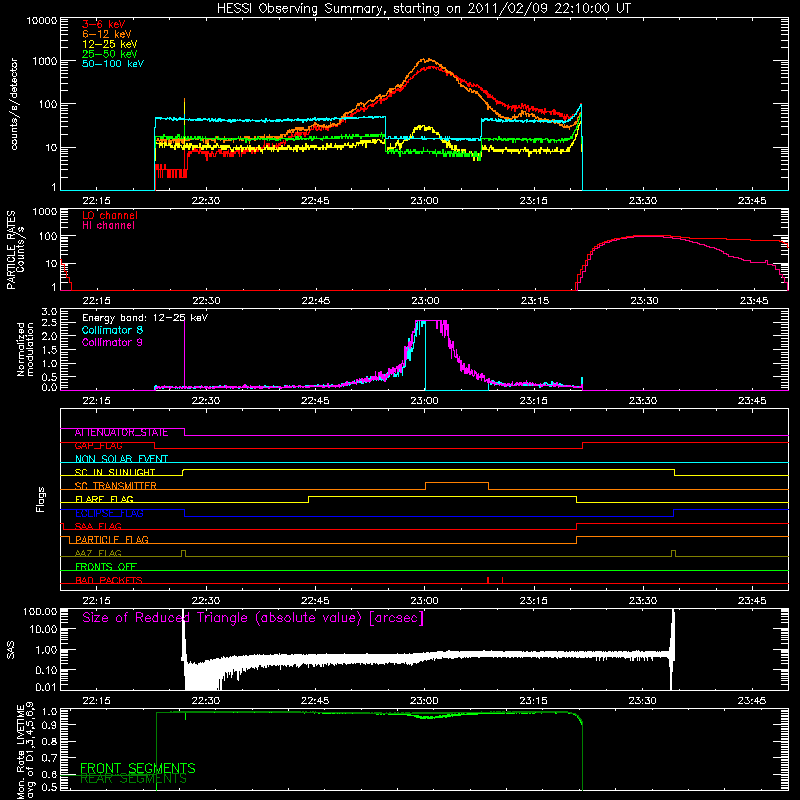The width and height of the screenshot is (800, 800).
Task: Click the BAD_PACKETS flag label
Action: [x=109, y=581]
